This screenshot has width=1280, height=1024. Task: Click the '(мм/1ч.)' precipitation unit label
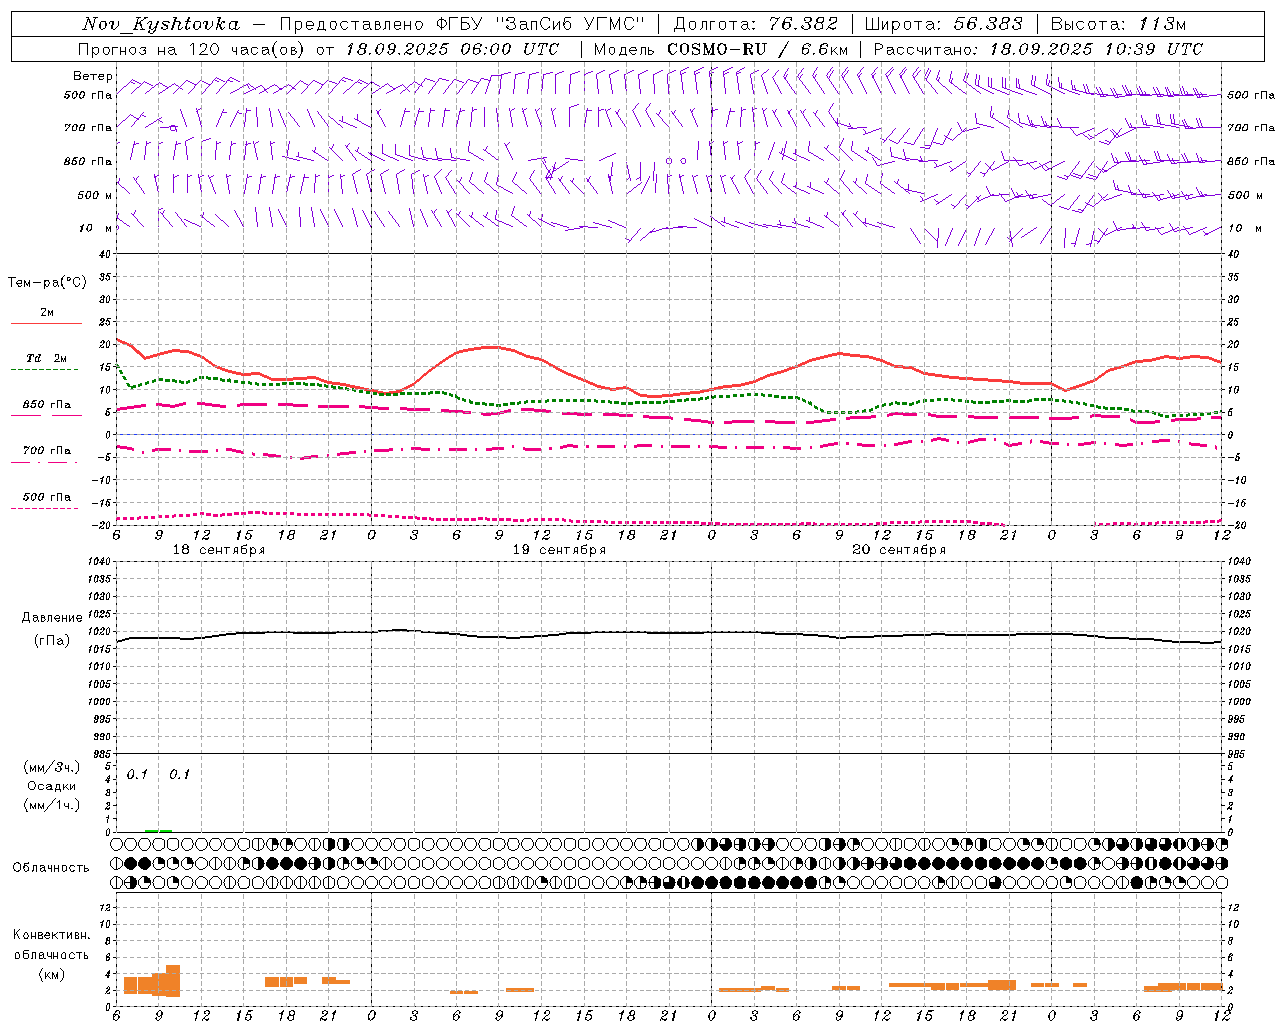click(x=52, y=805)
